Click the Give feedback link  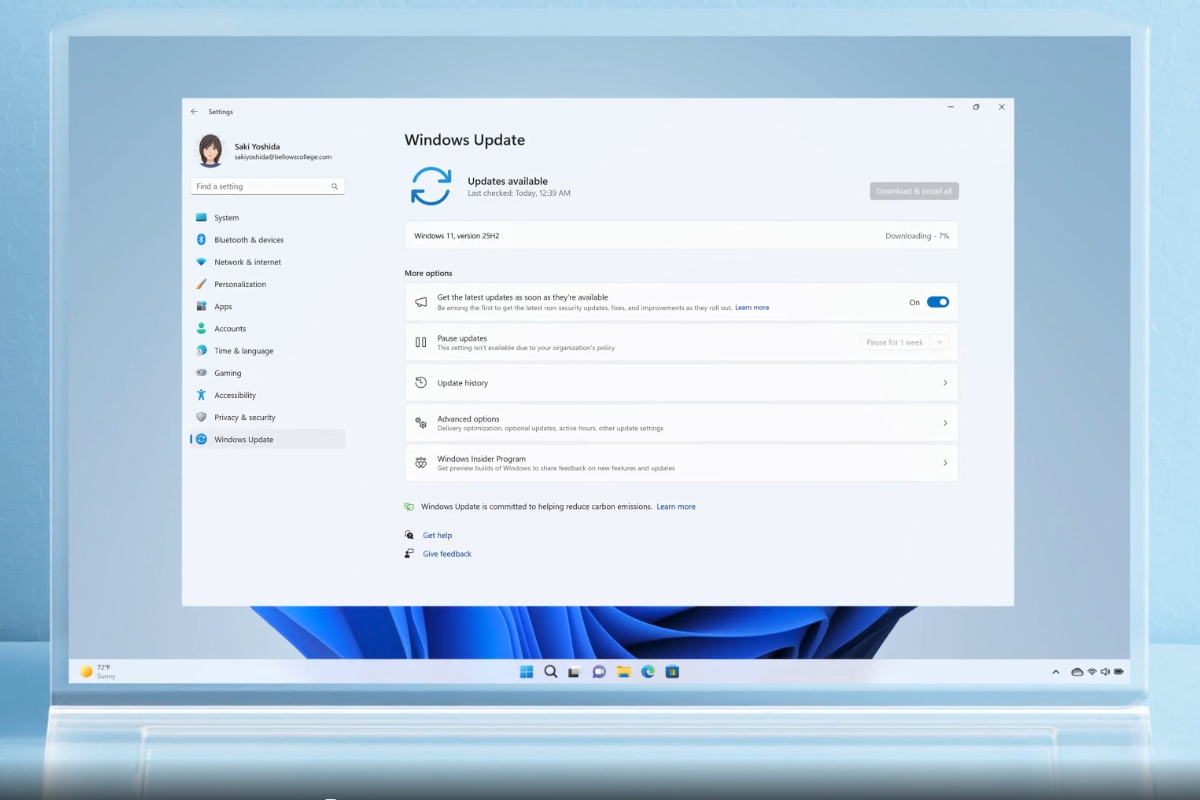(447, 553)
